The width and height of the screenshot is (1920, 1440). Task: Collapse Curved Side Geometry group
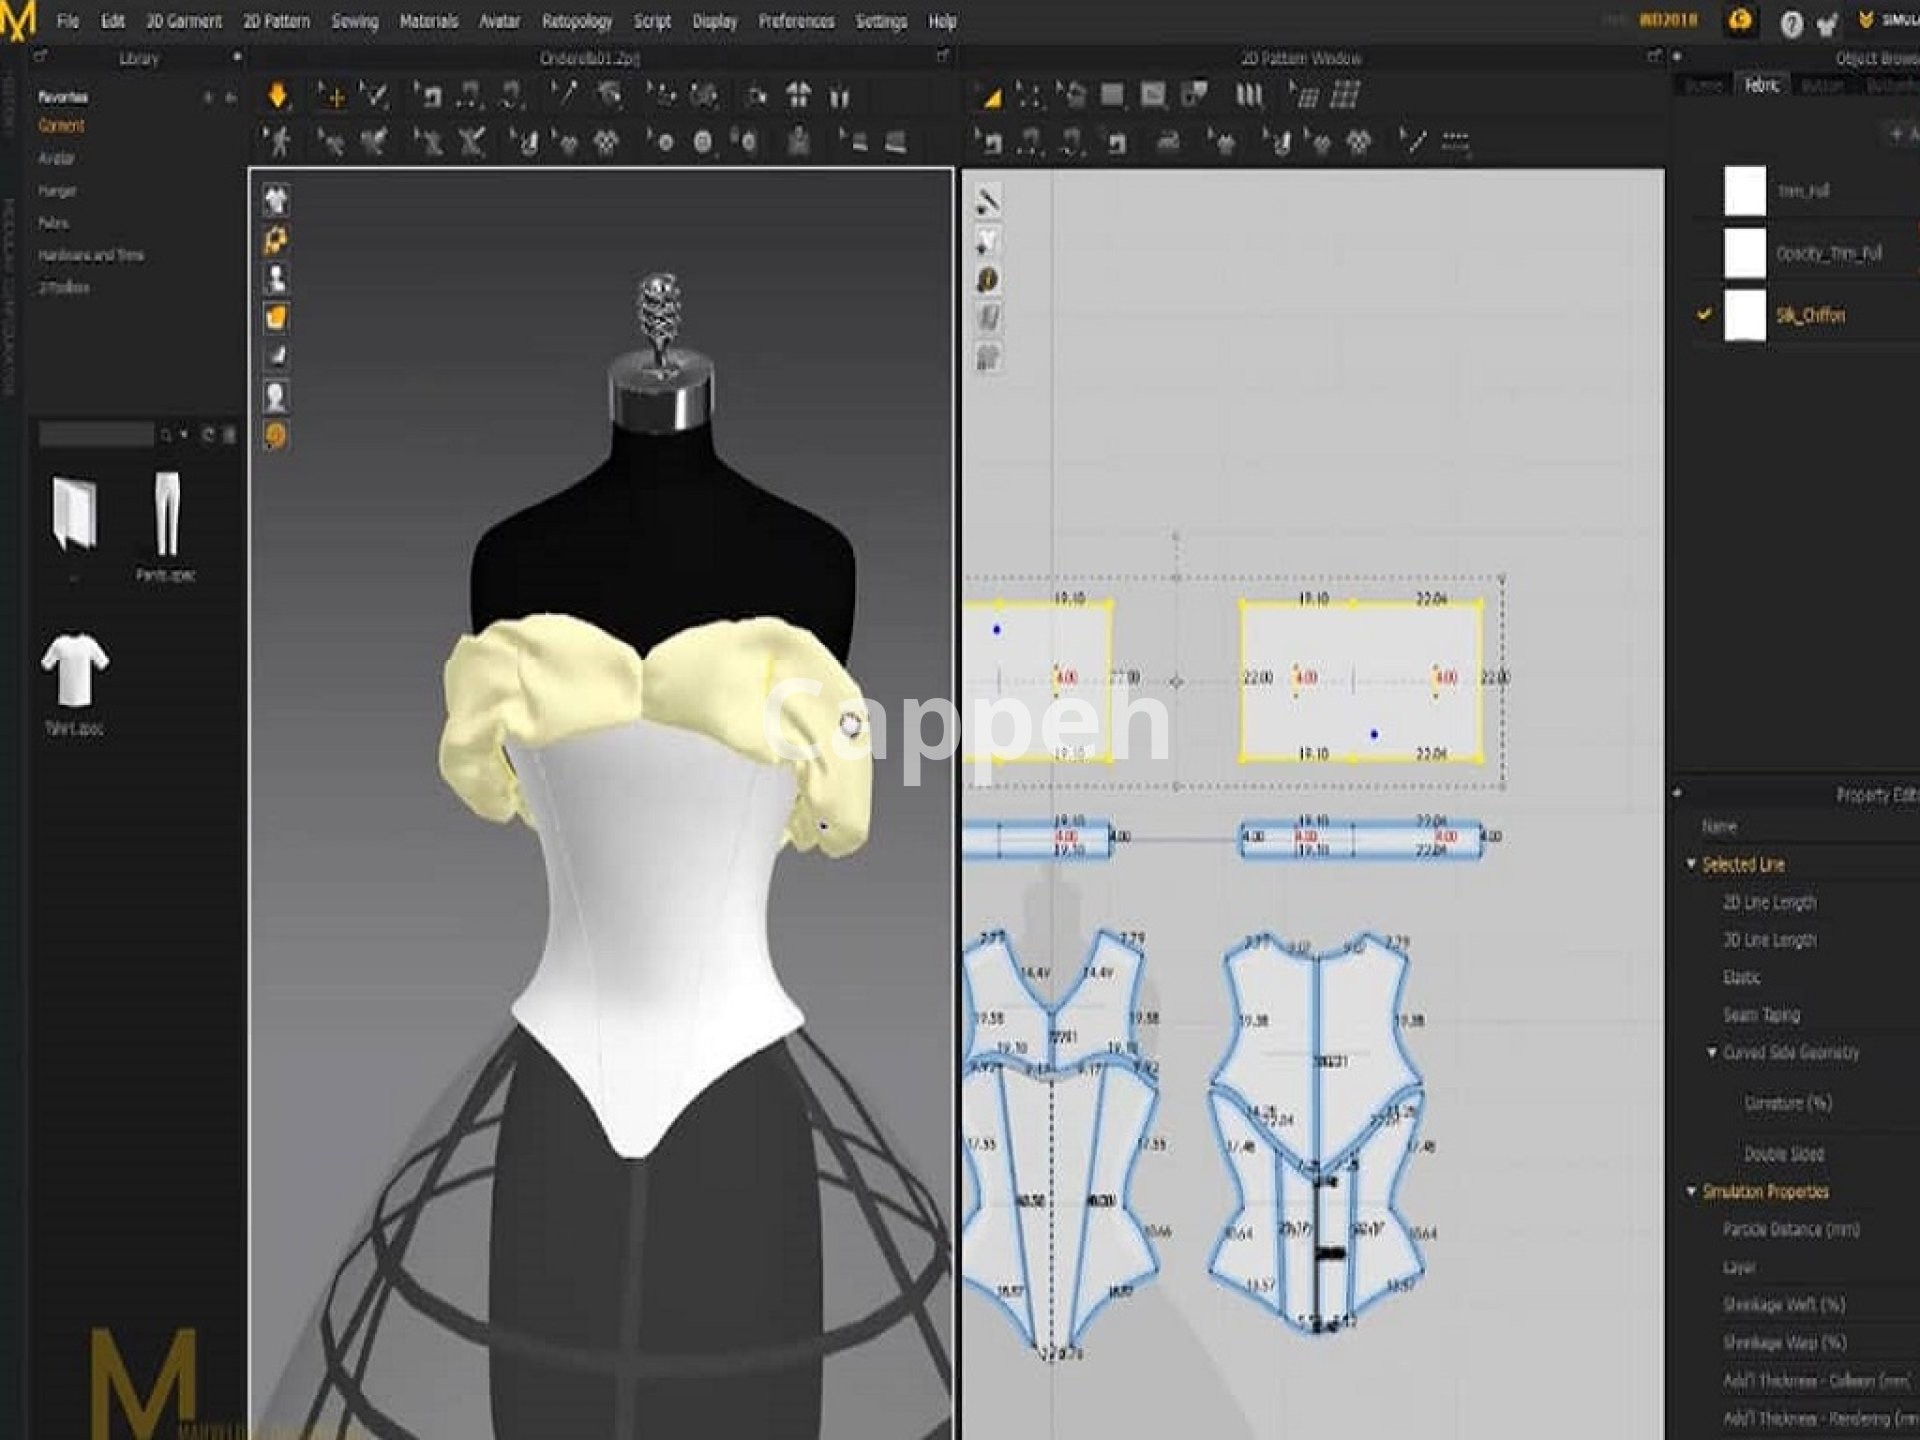[1712, 1052]
